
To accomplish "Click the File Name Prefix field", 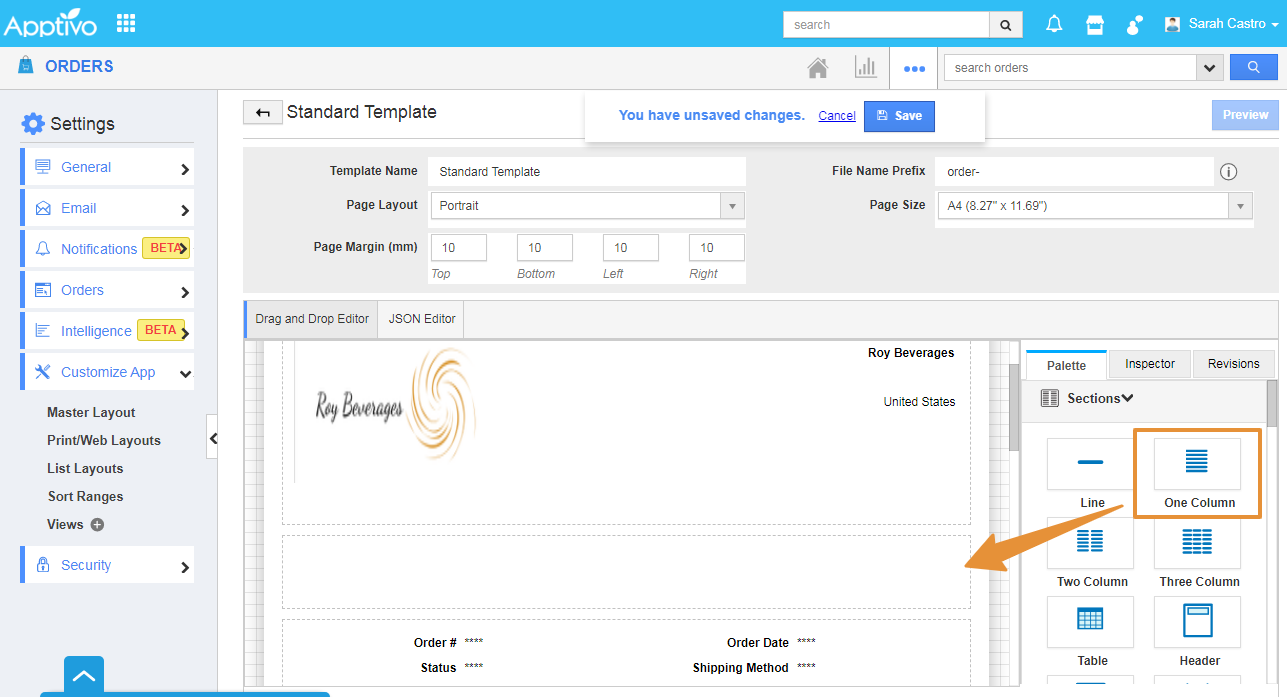I will (x=1074, y=172).
